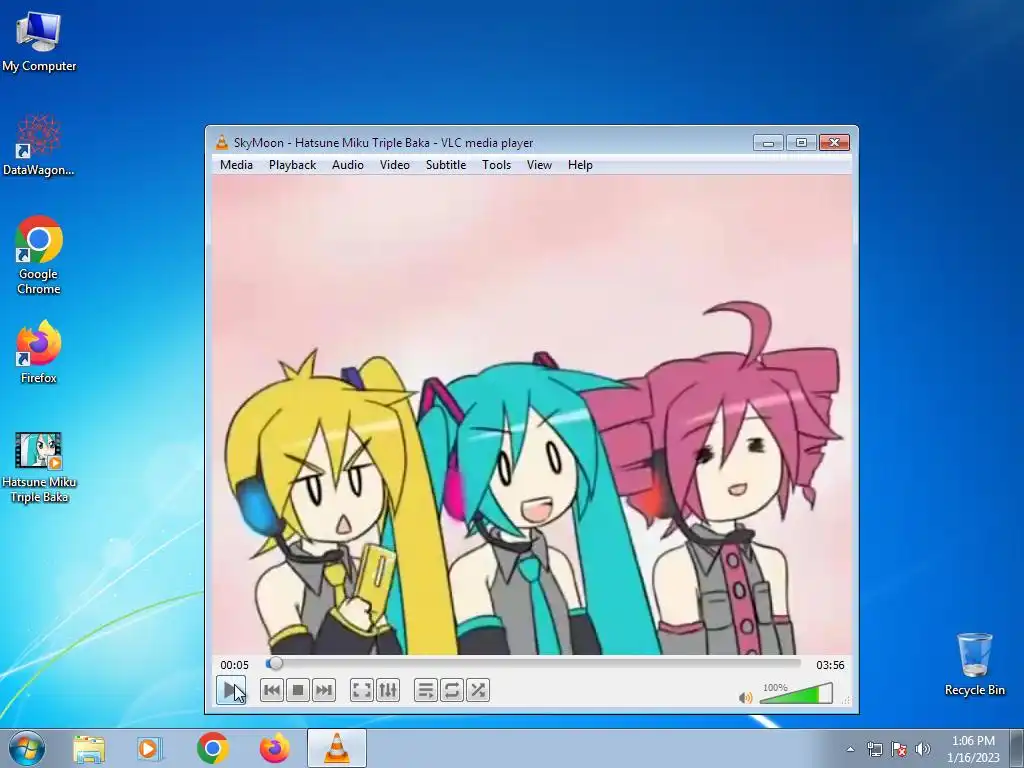Viewport: 1024px width, 768px height.
Task: Open Firefox from the taskbar
Action: 275,748
